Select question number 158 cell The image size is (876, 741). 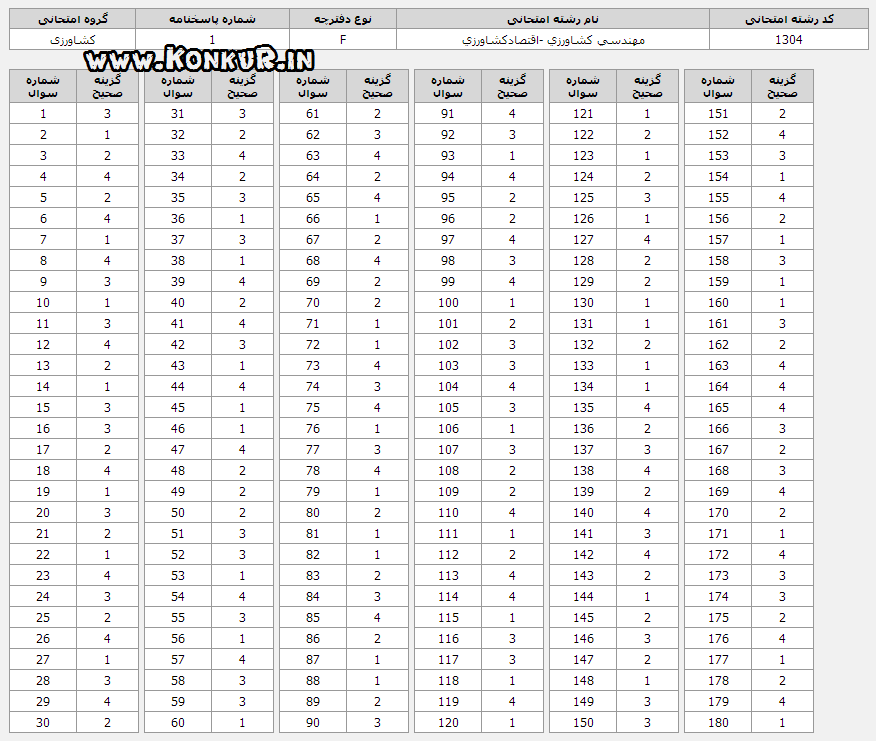coord(718,261)
